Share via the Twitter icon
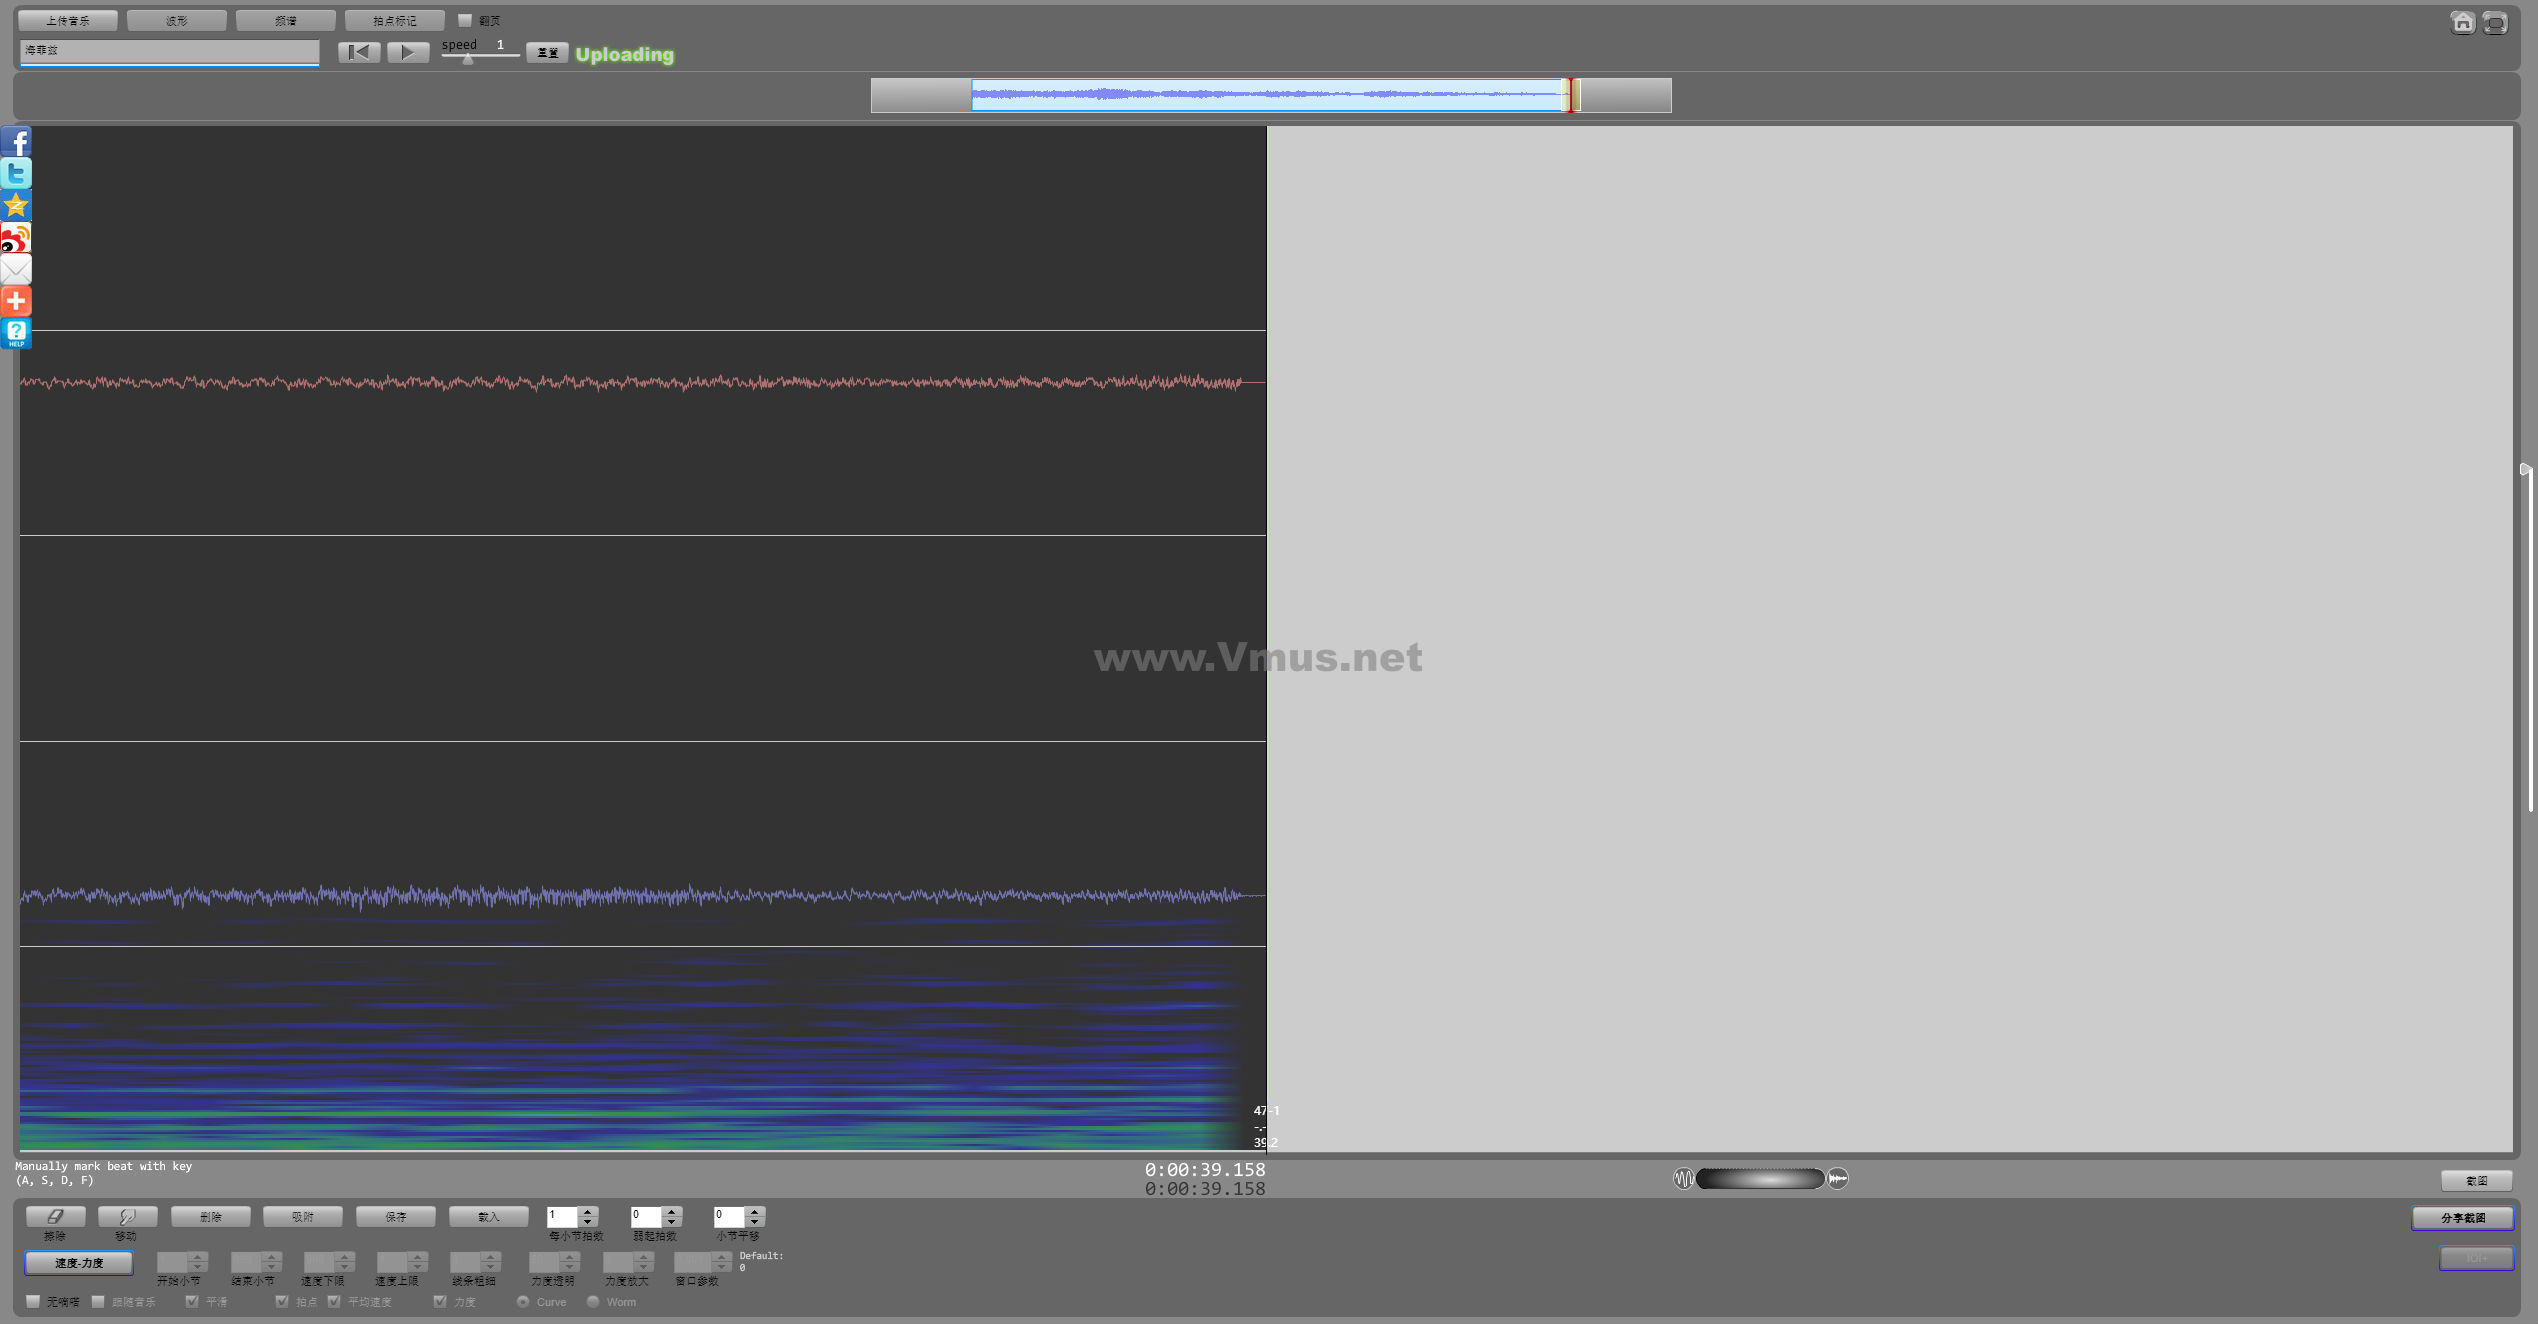This screenshot has height=1324, width=2538. [16, 173]
